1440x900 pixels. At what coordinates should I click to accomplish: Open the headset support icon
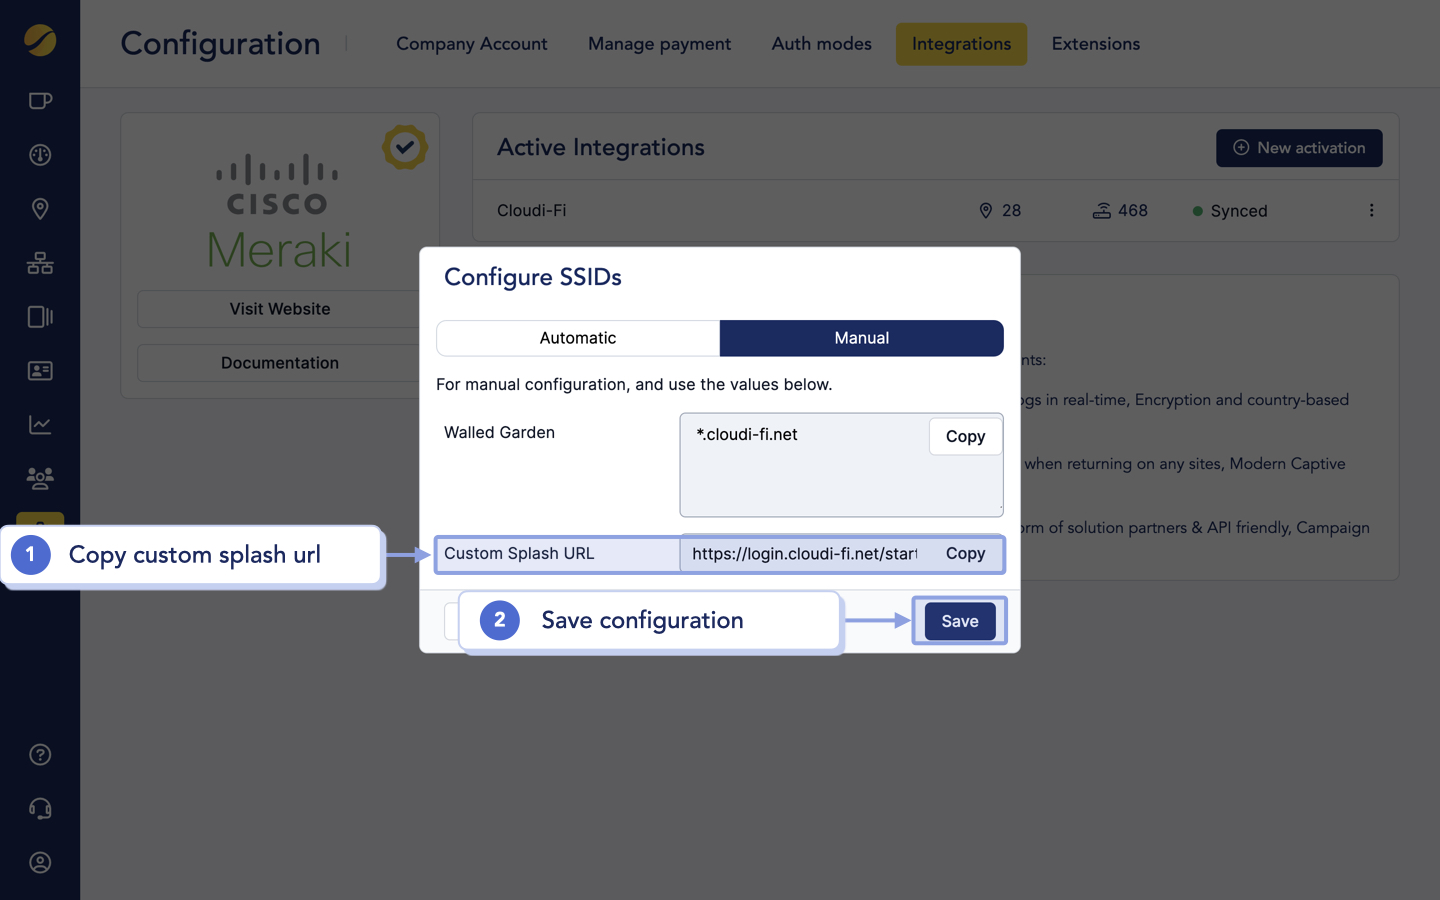click(39, 808)
